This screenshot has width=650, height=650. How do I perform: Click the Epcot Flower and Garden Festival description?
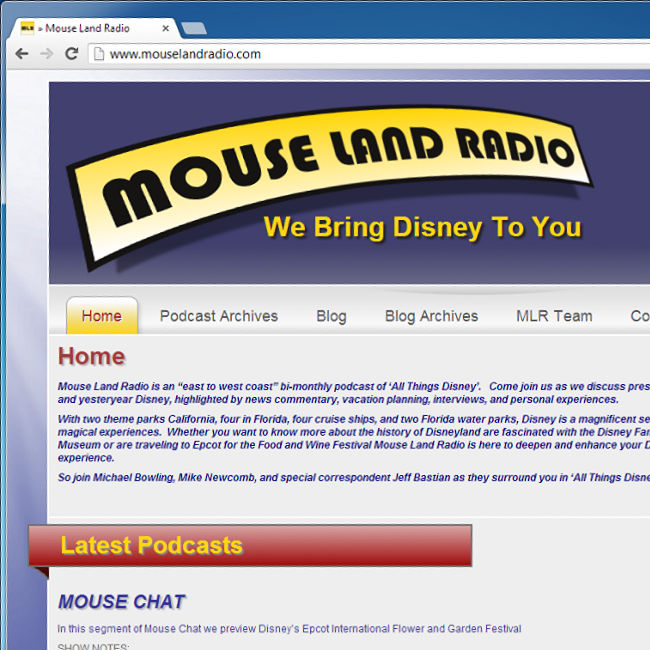point(289,629)
